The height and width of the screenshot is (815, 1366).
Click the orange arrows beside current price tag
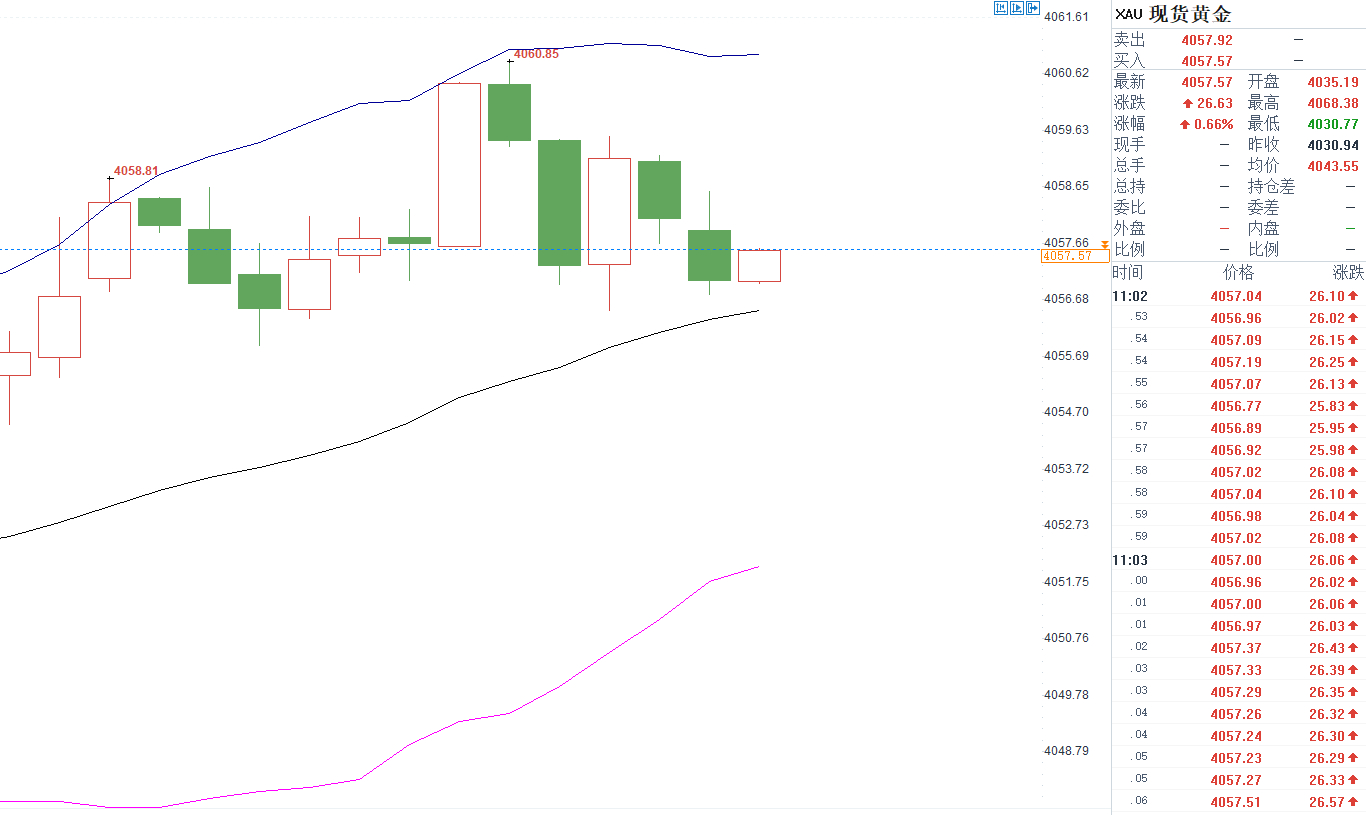tap(1104, 245)
